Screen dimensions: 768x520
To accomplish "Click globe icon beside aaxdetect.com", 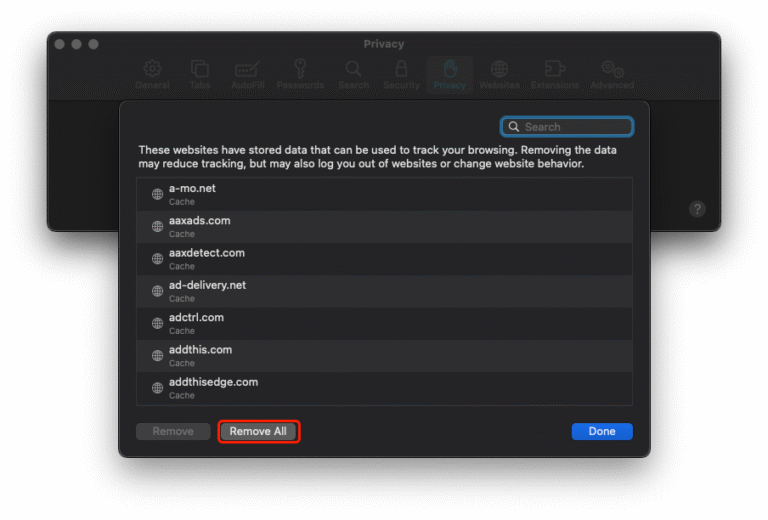I will point(157,259).
